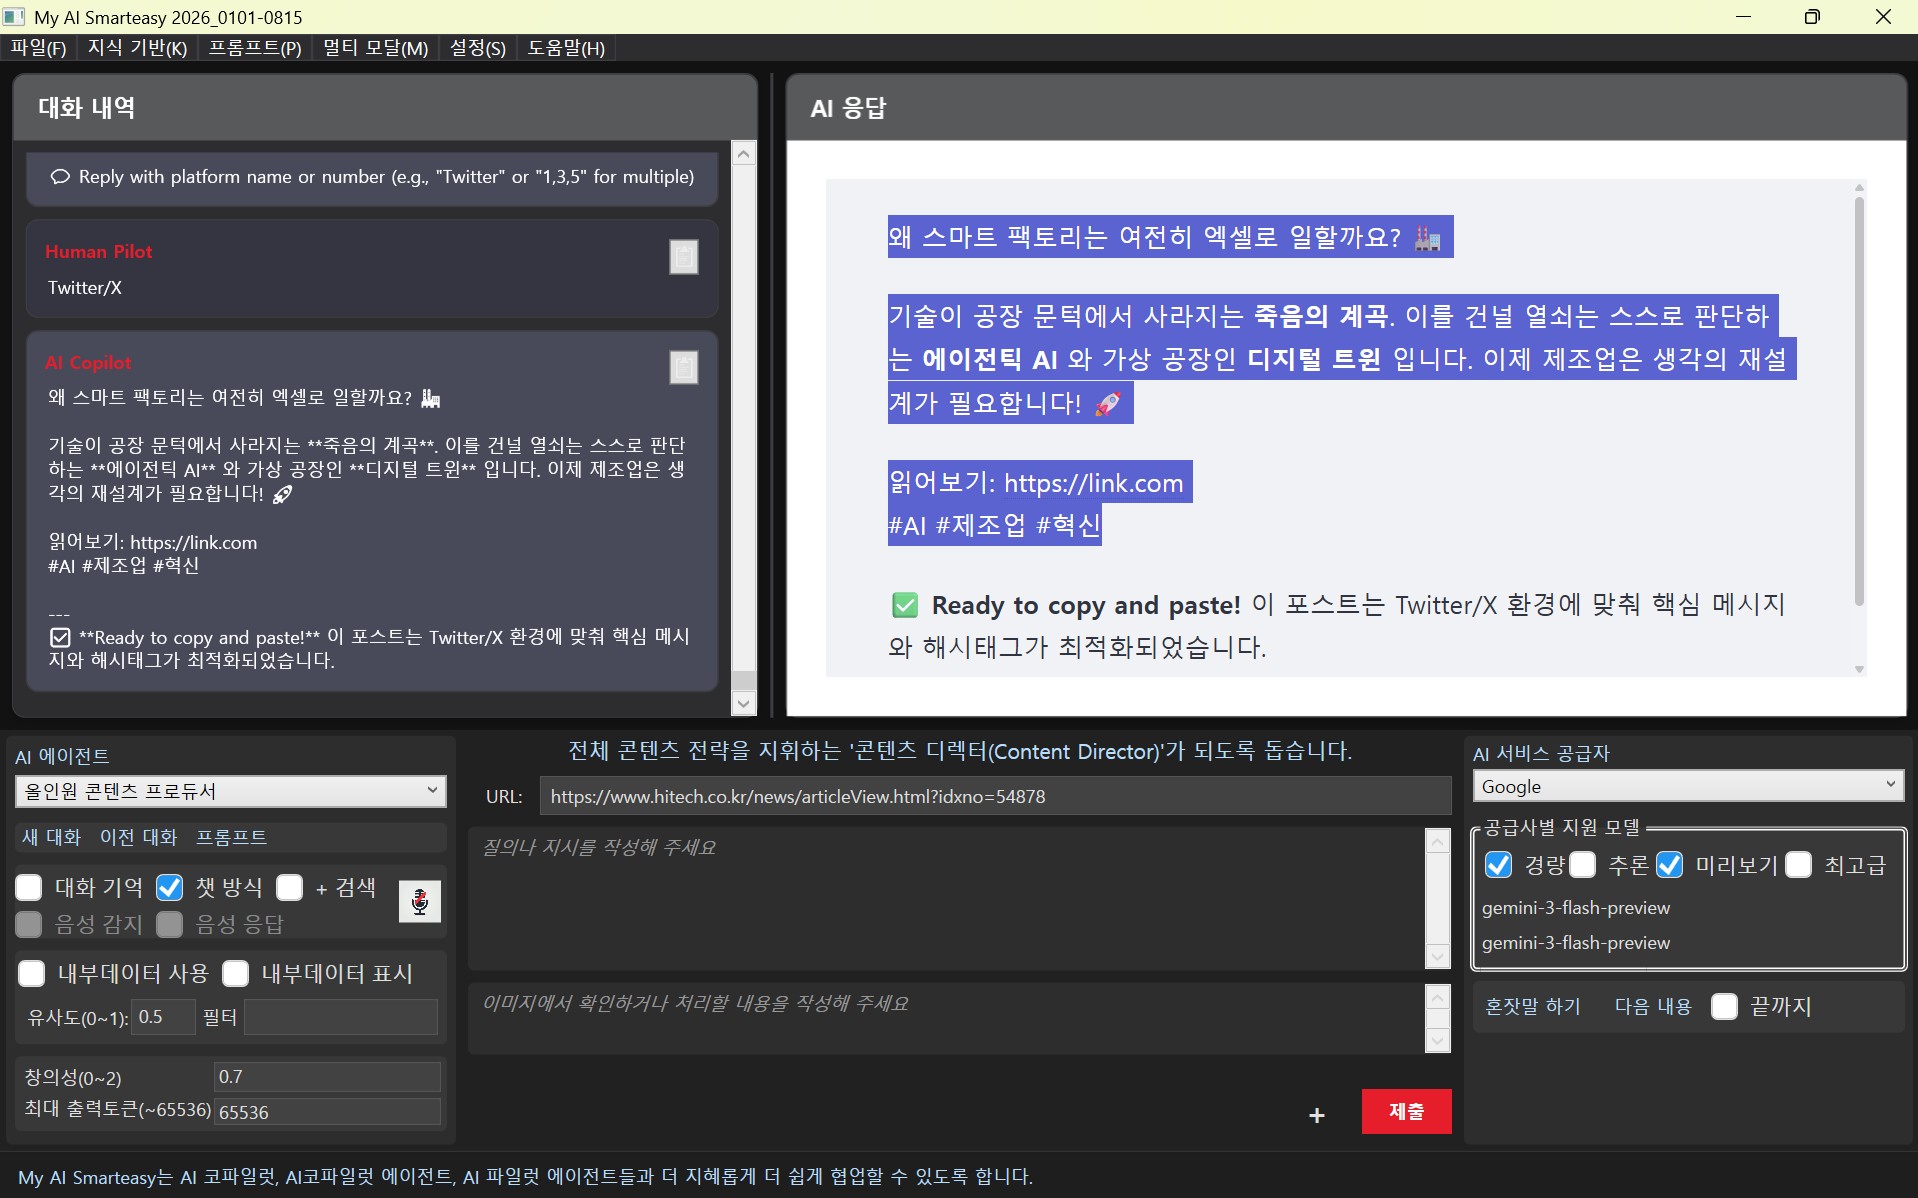This screenshot has width=1918, height=1198.
Task: Toggle the 추론 model checkbox
Action: coord(1582,865)
